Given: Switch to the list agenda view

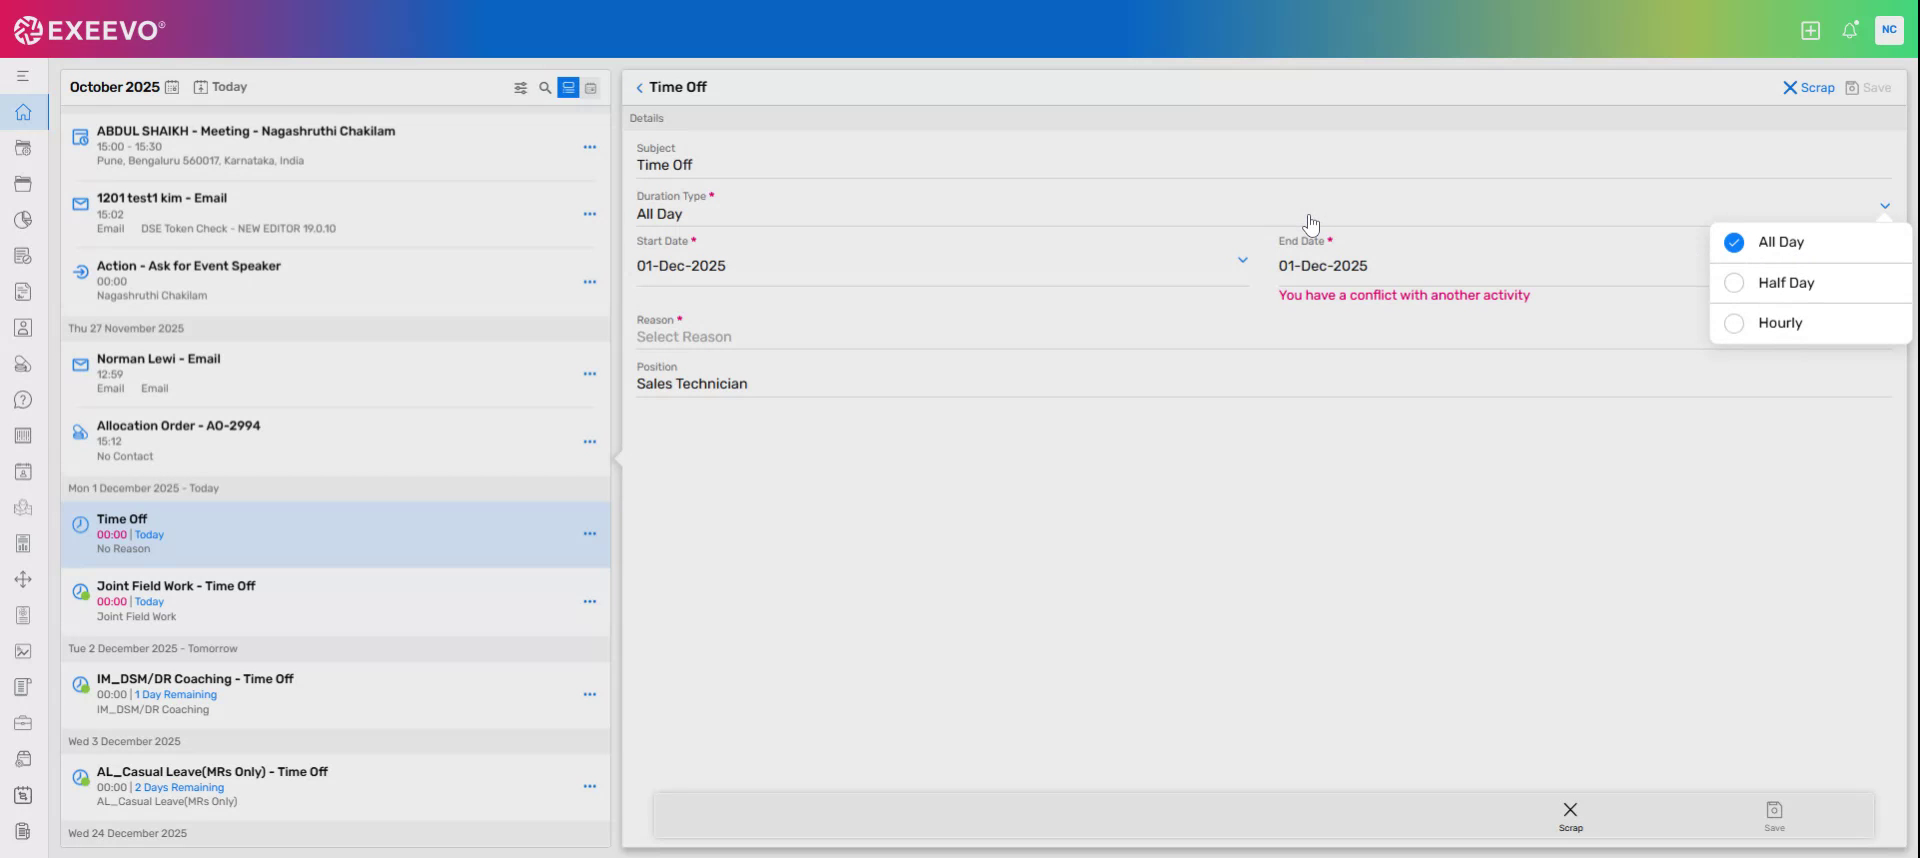Looking at the screenshot, I should (x=568, y=88).
